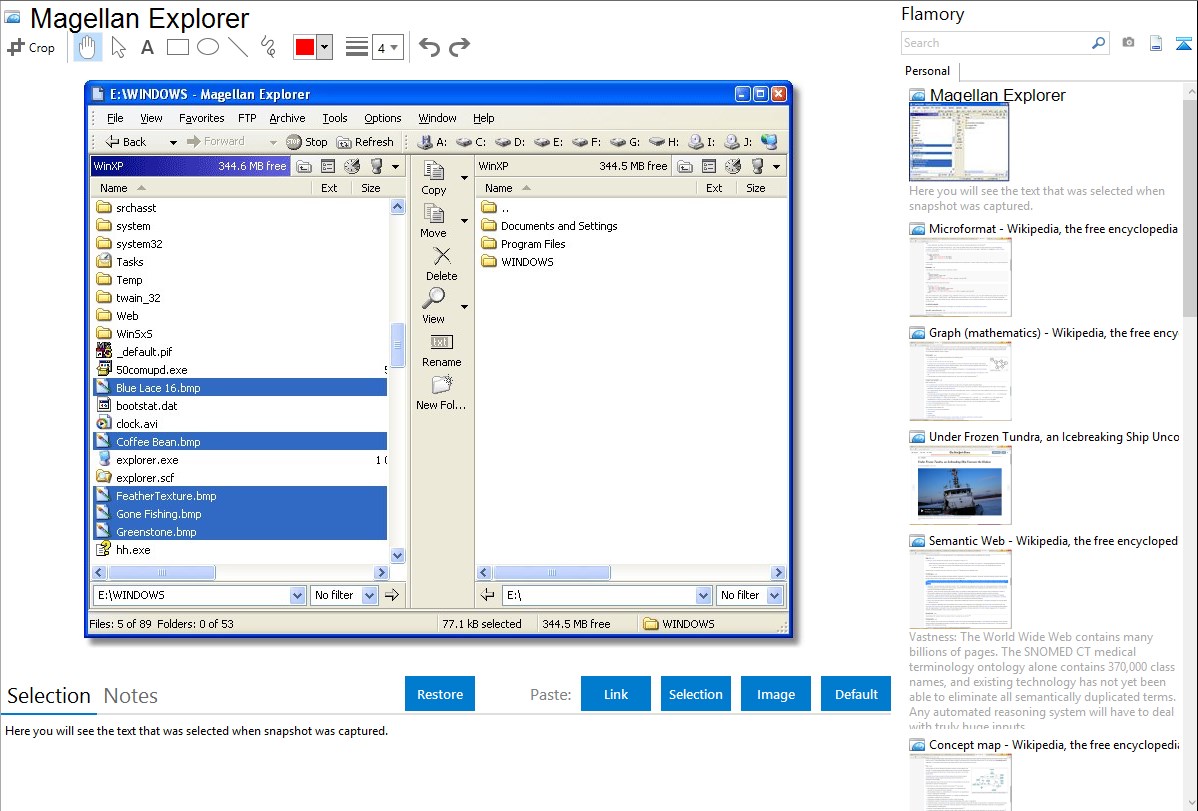Open the Archive menu
Image resolution: width=1198 pixels, height=811 pixels.
point(287,118)
